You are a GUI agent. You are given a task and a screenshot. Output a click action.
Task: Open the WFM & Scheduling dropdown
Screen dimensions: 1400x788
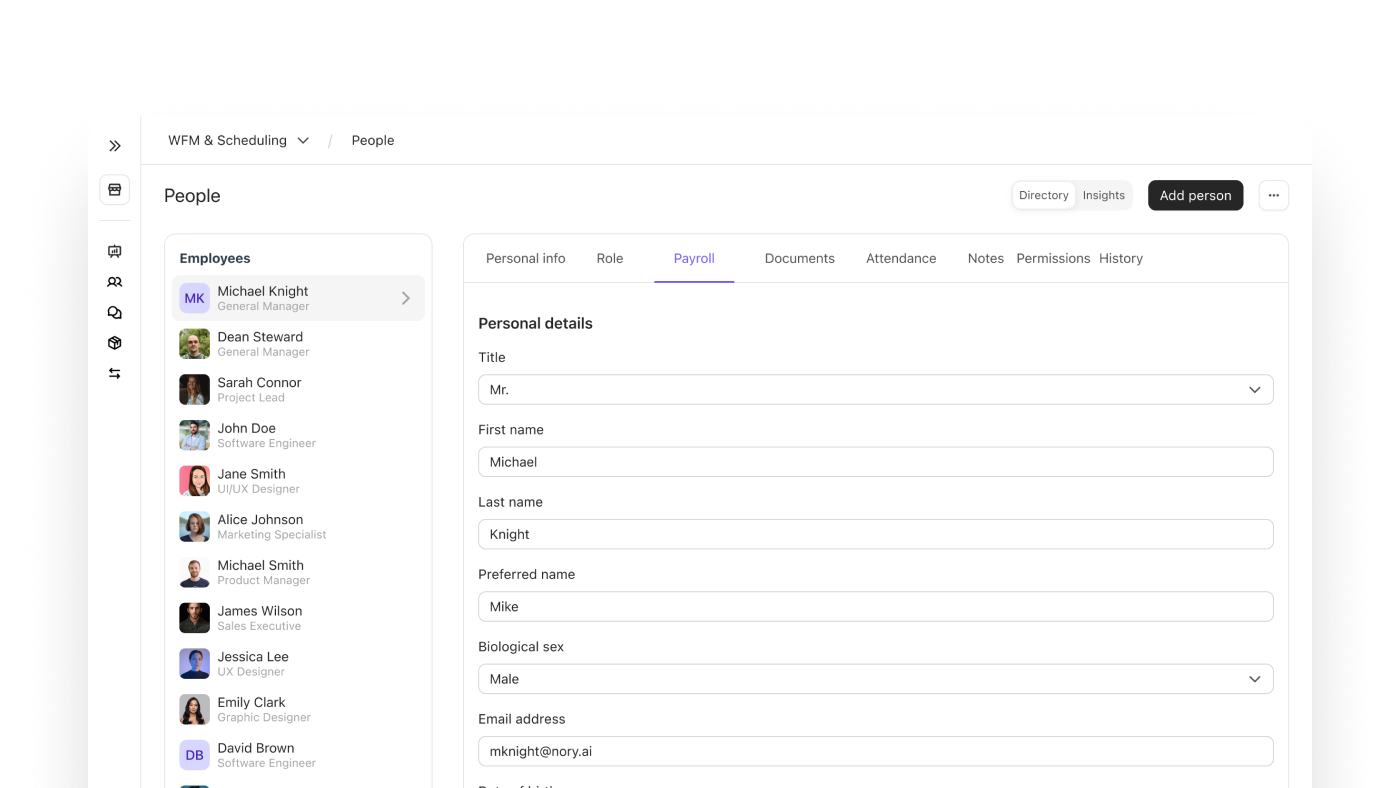click(x=238, y=141)
